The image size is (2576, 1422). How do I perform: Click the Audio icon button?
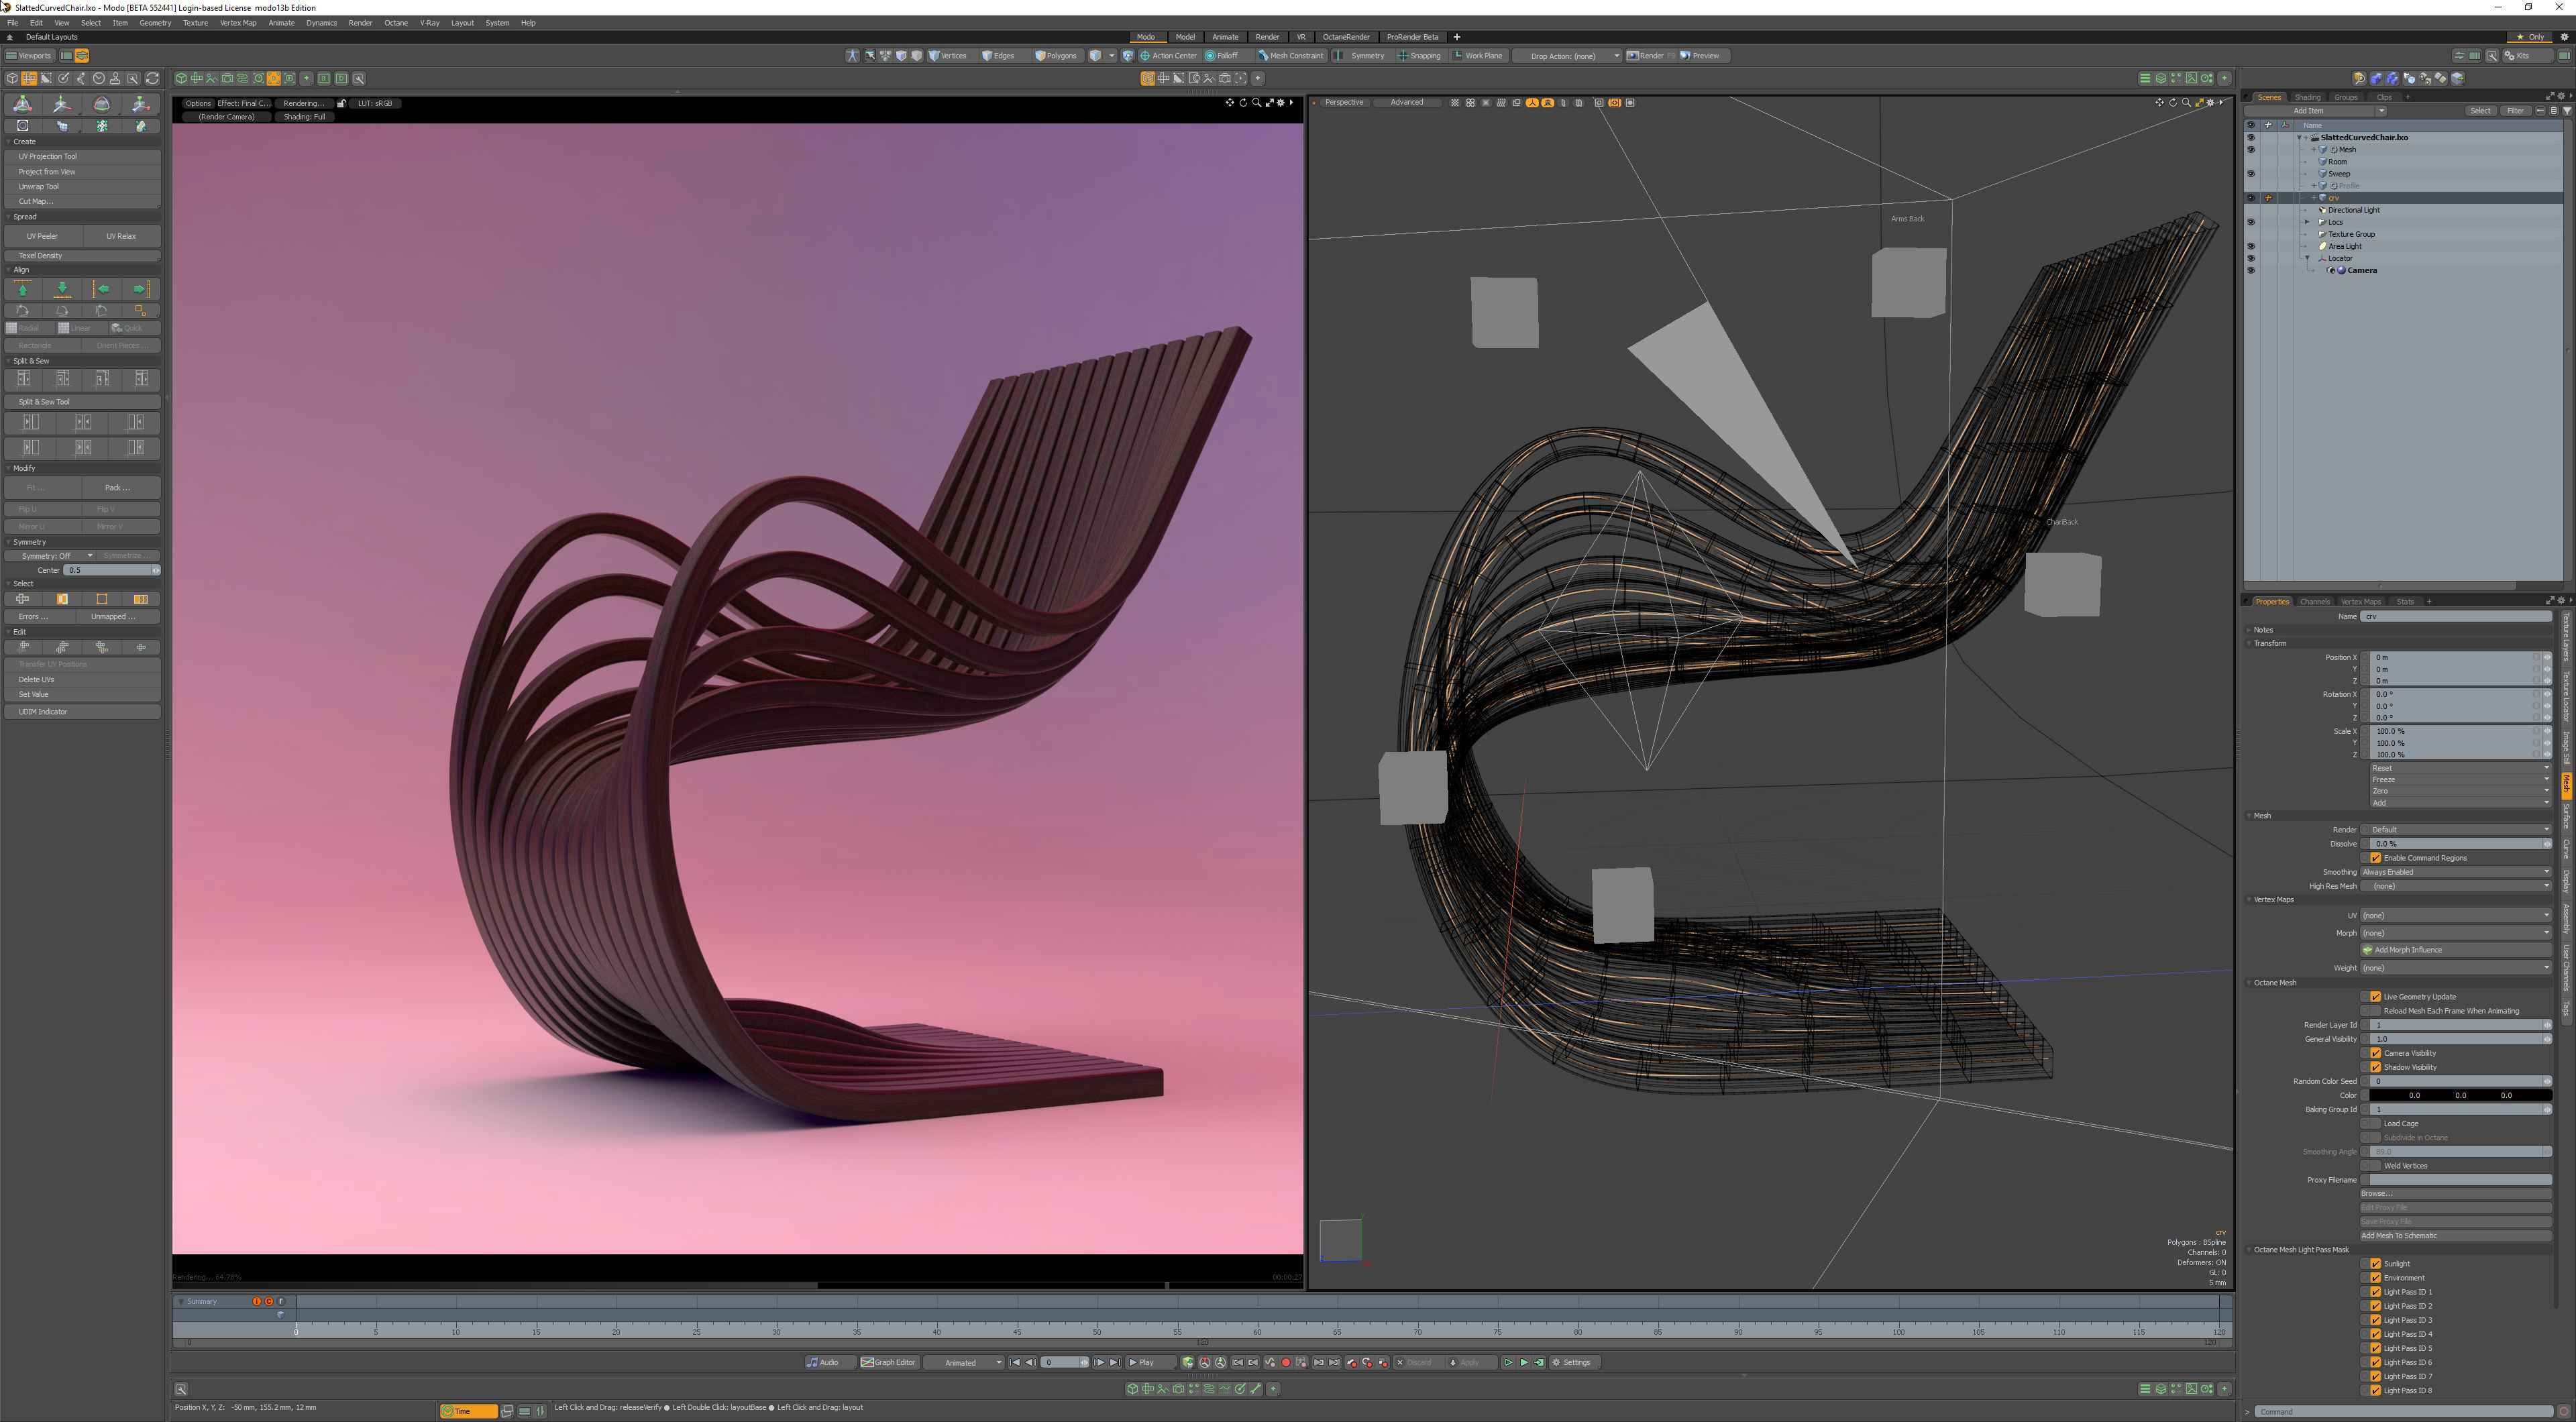click(x=823, y=1362)
